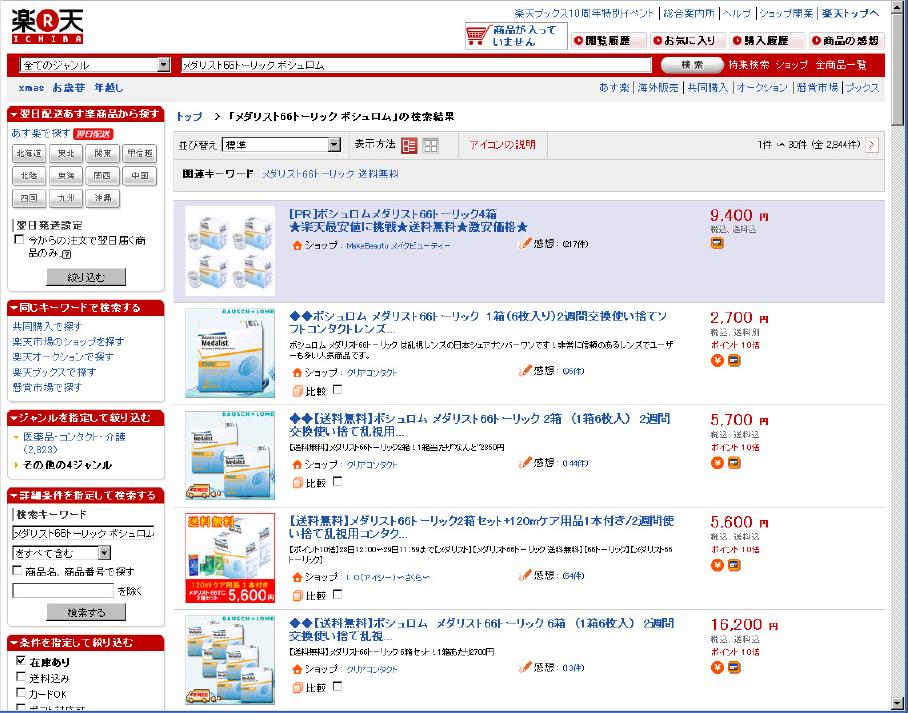Open 閲覧履歴 browsing history
The height and width of the screenshot is (713, 908).
click(608, 41)
